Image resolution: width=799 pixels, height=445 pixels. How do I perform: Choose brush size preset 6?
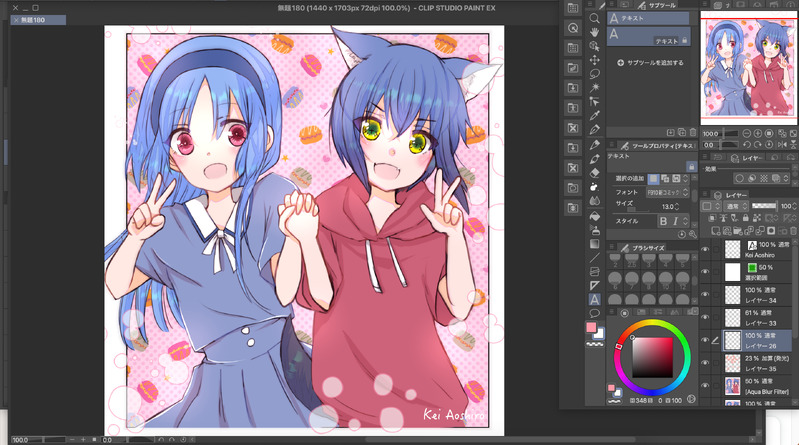(615, 280)
